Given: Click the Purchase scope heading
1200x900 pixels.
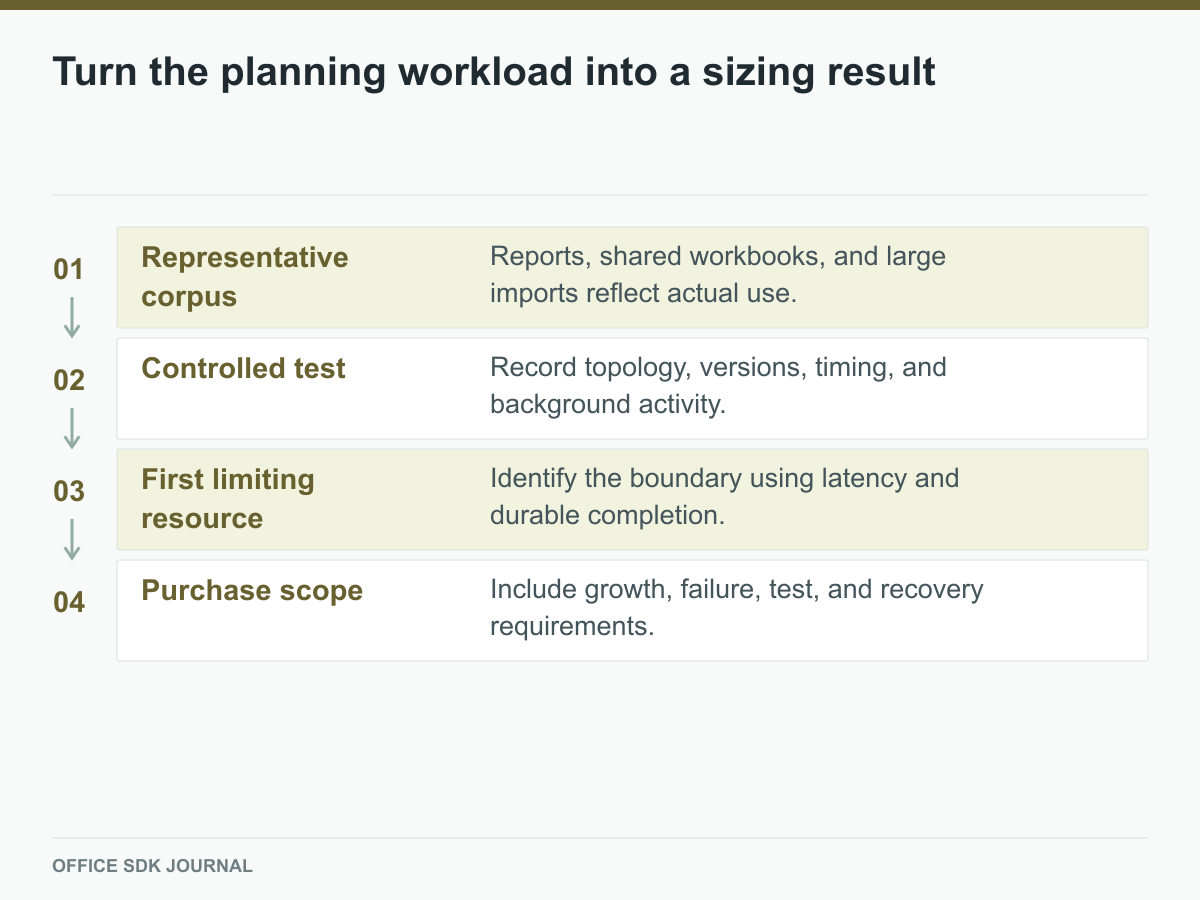Looking at the screenshot, I should pos(252,590).
